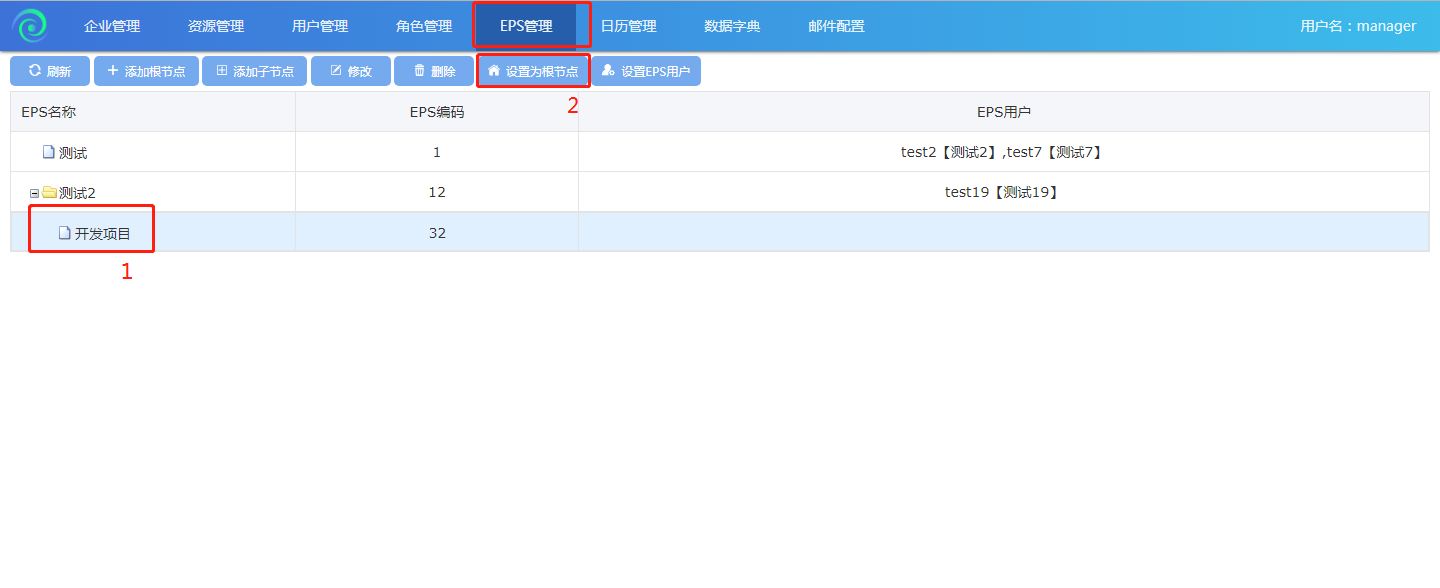Open the 企业管理 menu
The width and height of the screenshot is (1440, 588).
tap(112, 26)
